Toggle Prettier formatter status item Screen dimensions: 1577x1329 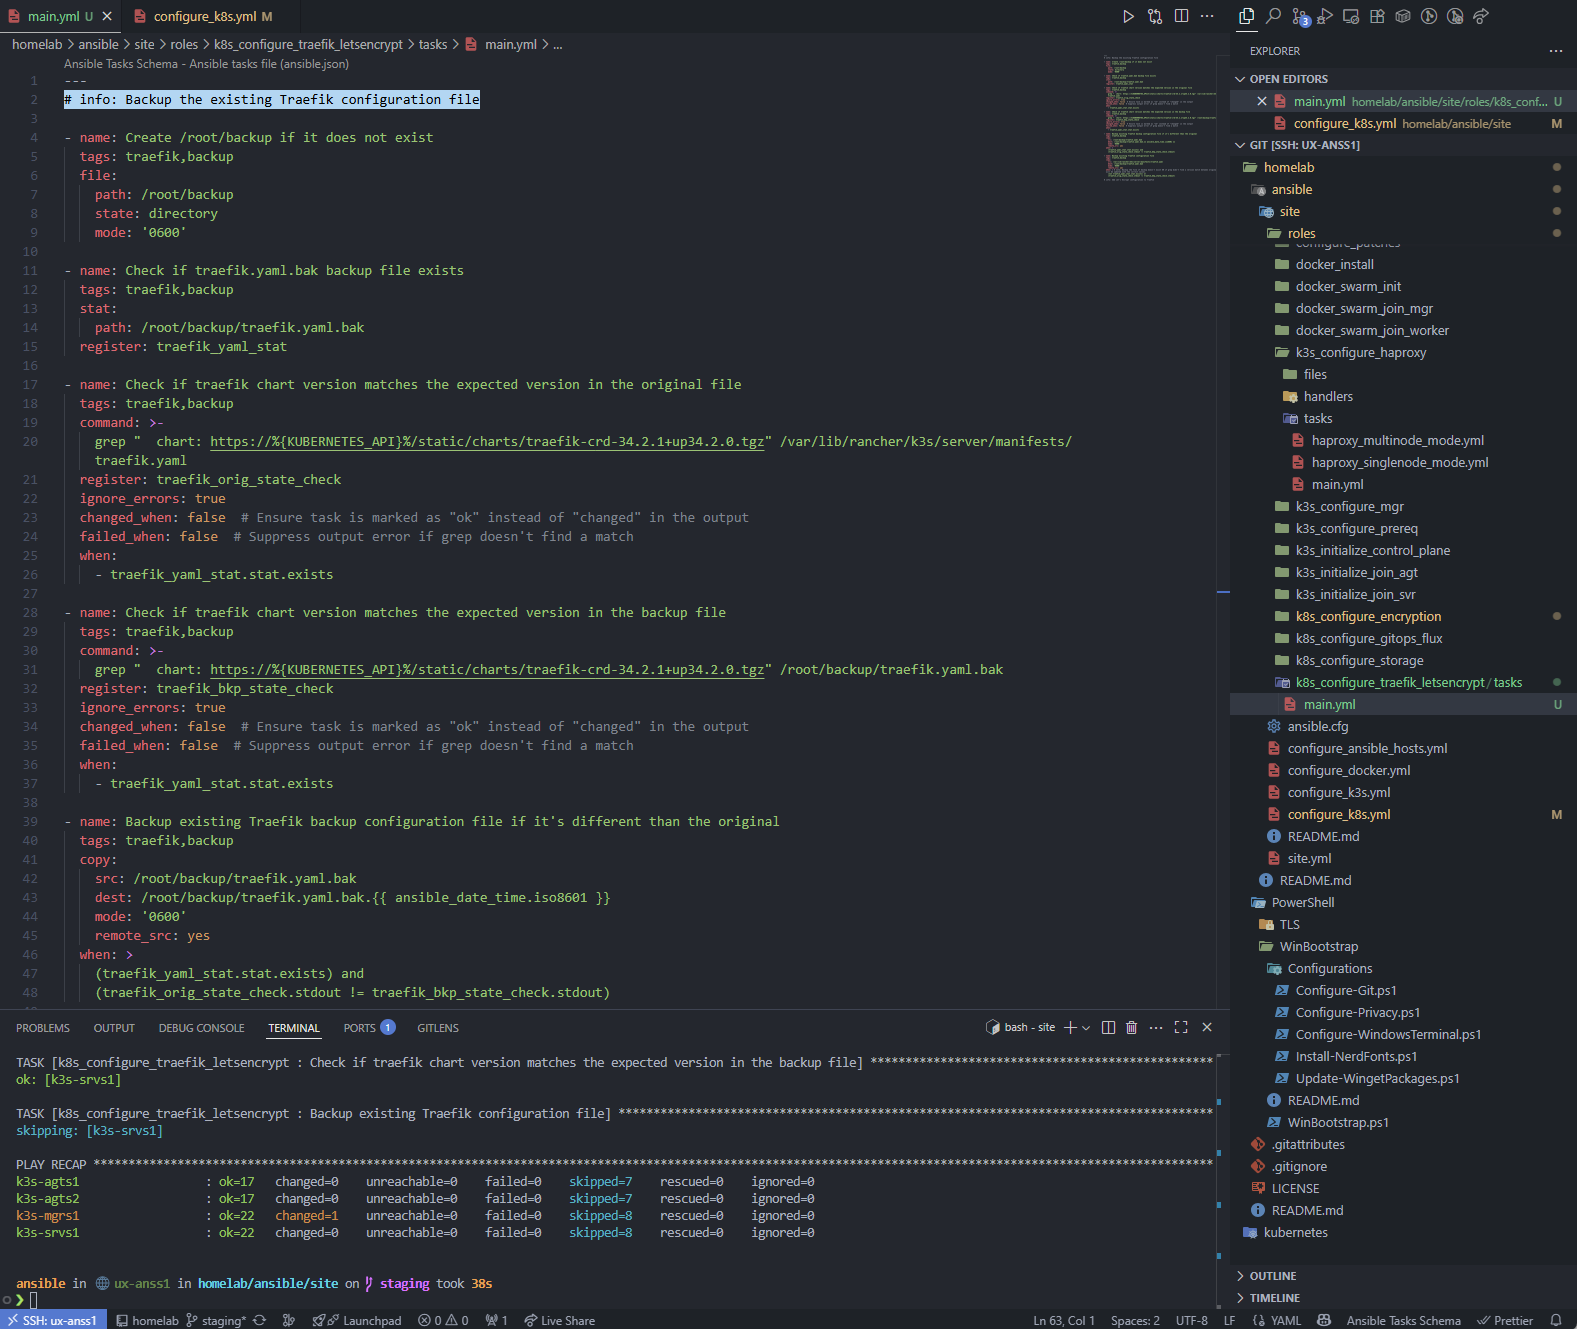1505,1320
